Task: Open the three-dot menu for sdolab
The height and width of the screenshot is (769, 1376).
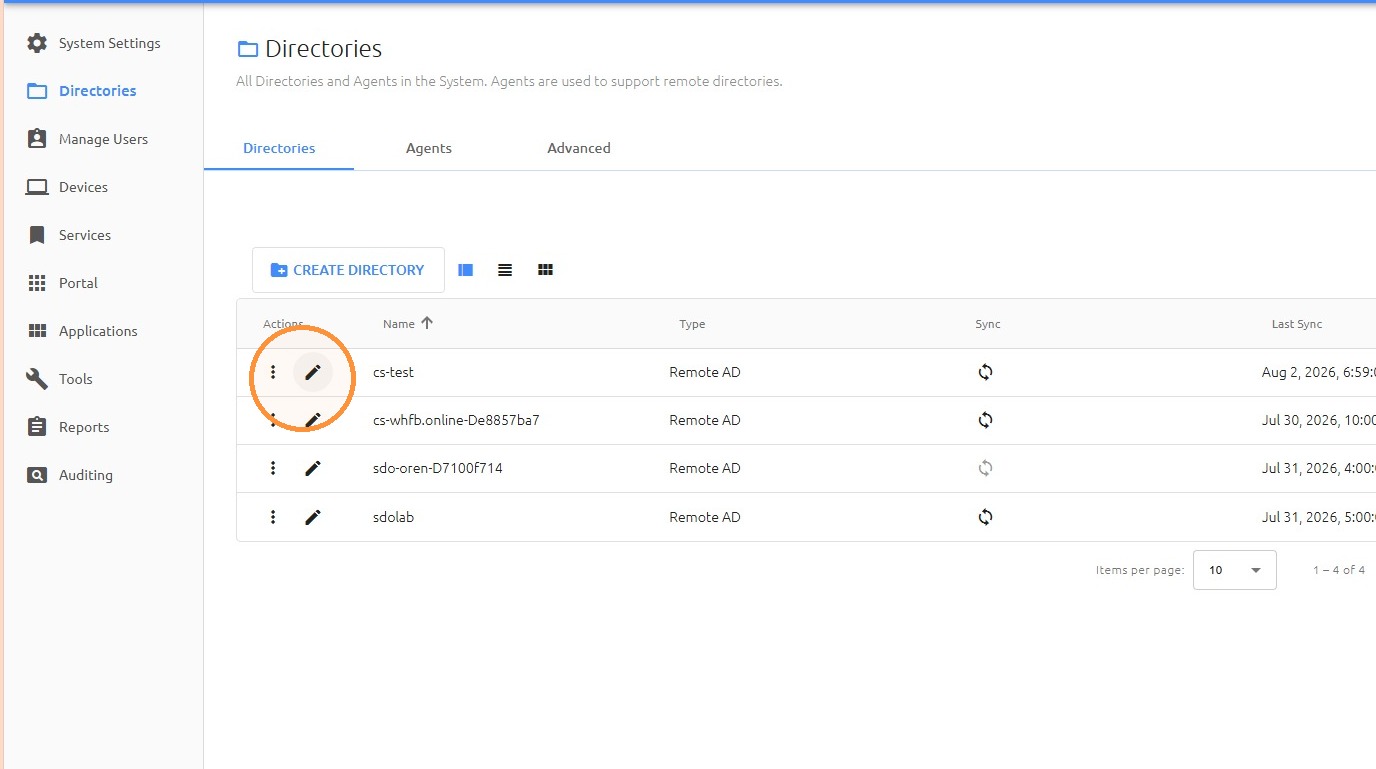Action: 273,517
